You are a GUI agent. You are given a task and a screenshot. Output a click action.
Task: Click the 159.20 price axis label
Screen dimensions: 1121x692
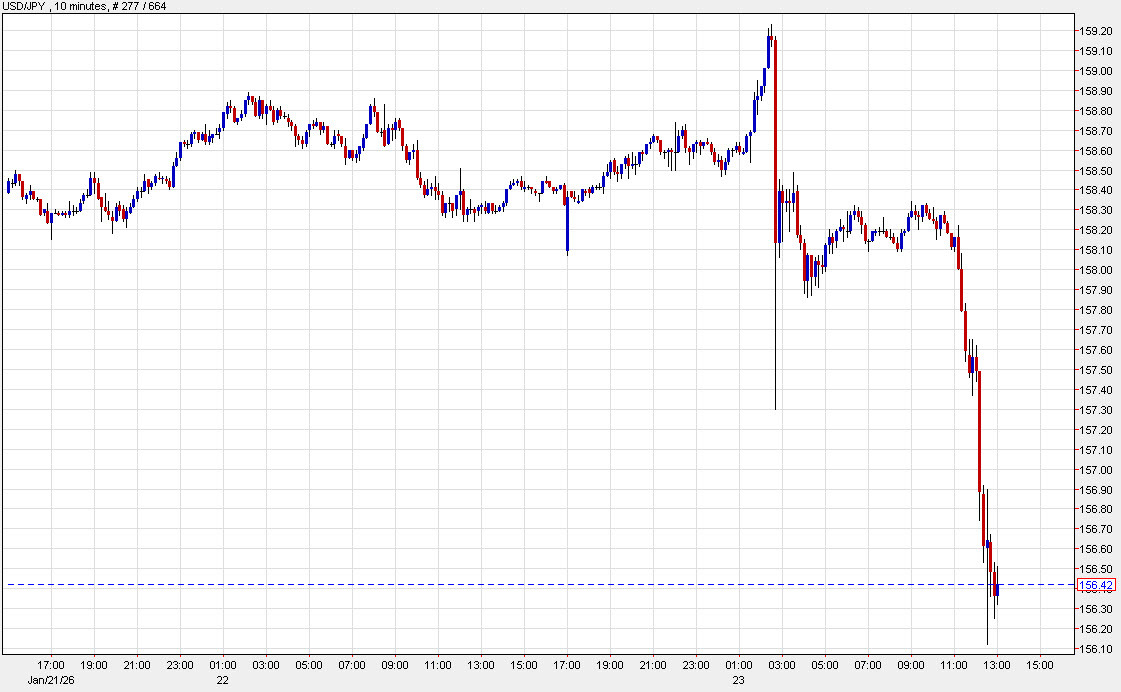(1097, 31)
